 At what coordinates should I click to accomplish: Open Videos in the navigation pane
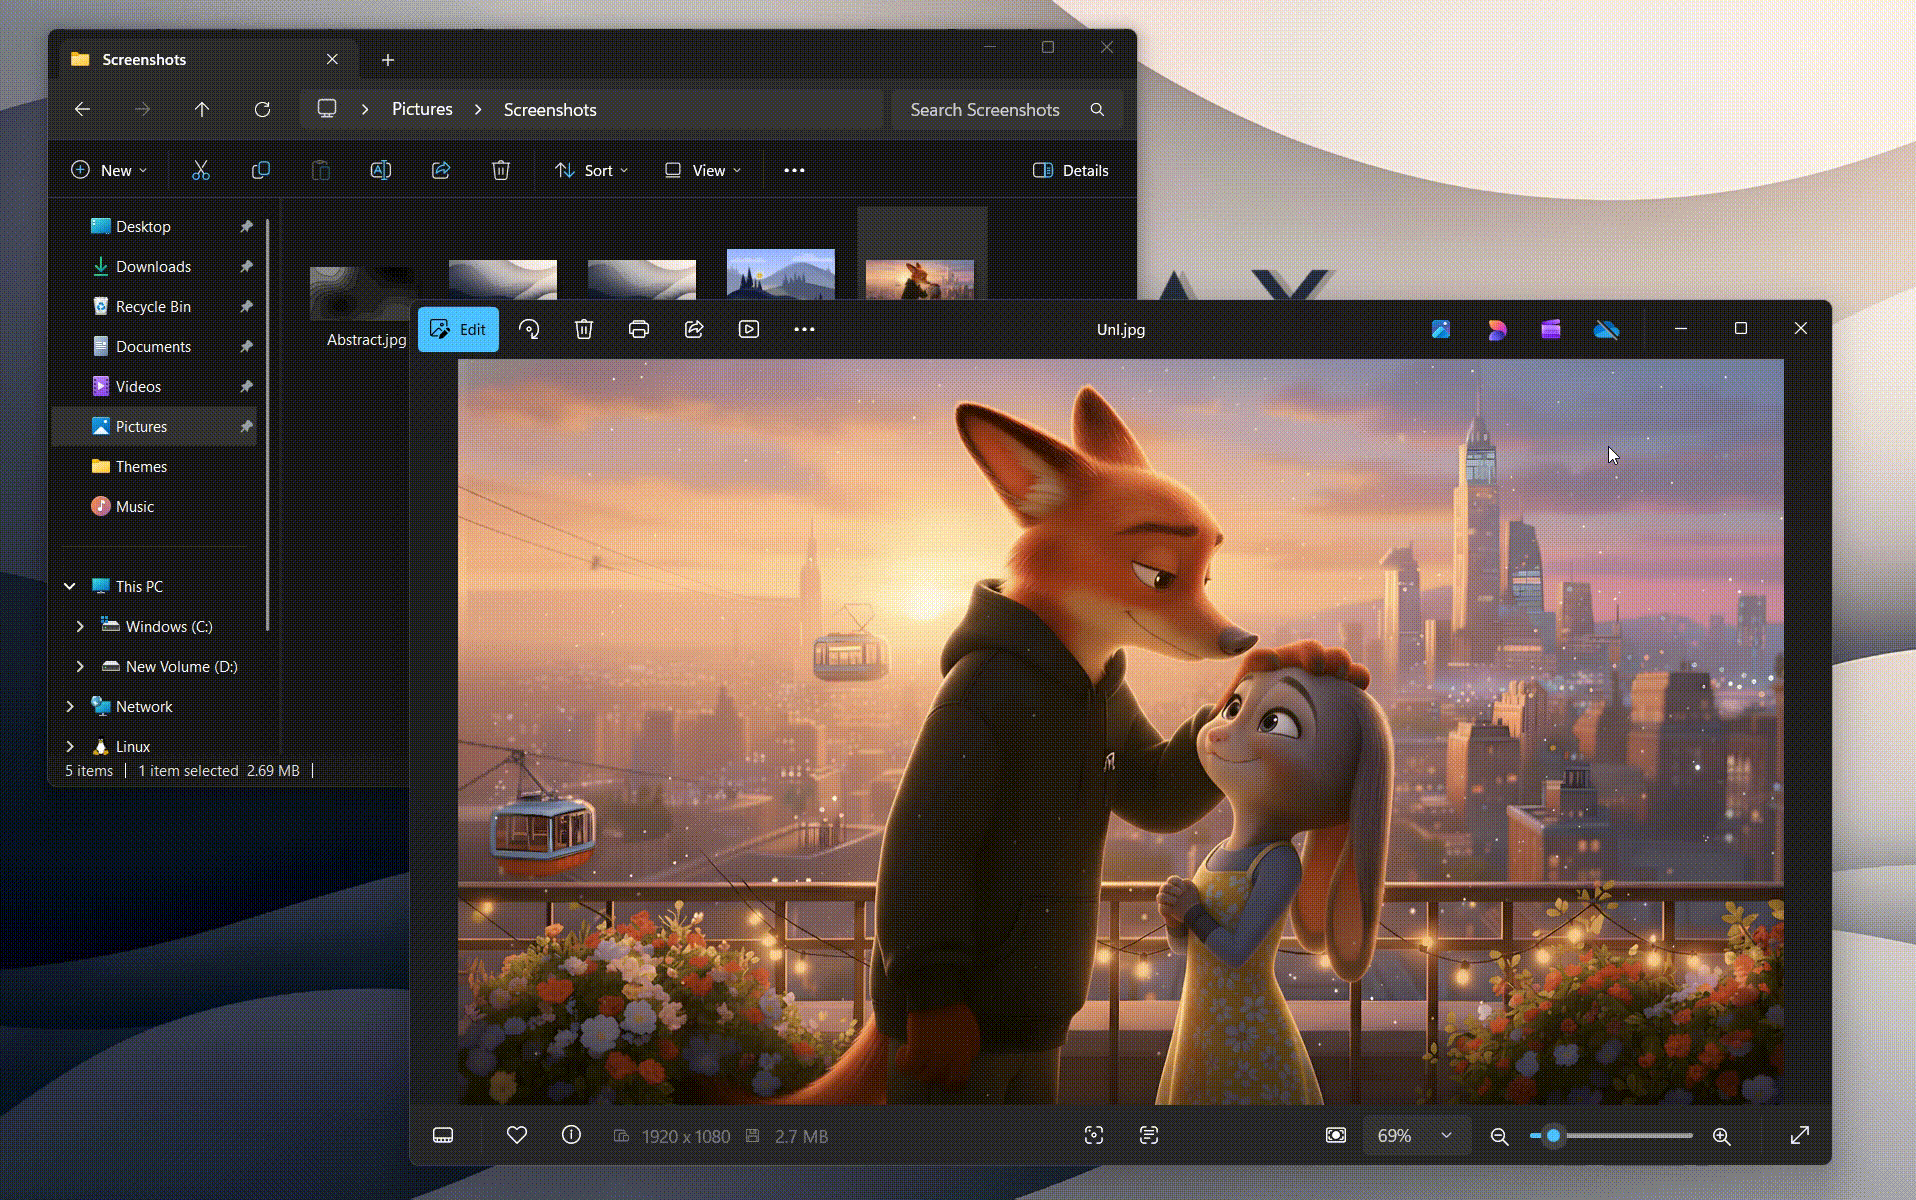tap(138, 386)
